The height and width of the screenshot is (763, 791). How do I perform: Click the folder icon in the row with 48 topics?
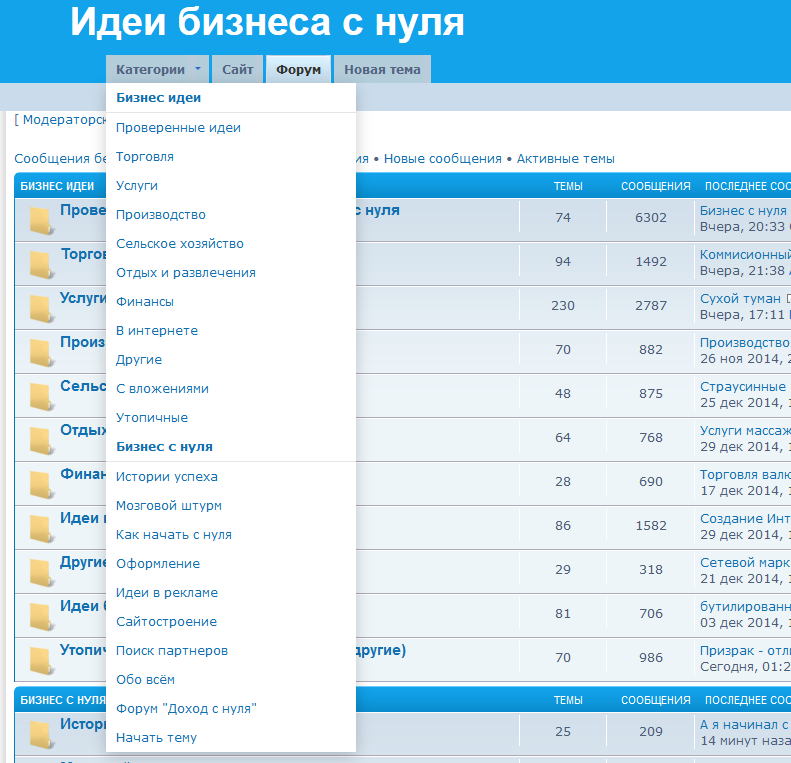pyautogui.click(x=41, y=396)
